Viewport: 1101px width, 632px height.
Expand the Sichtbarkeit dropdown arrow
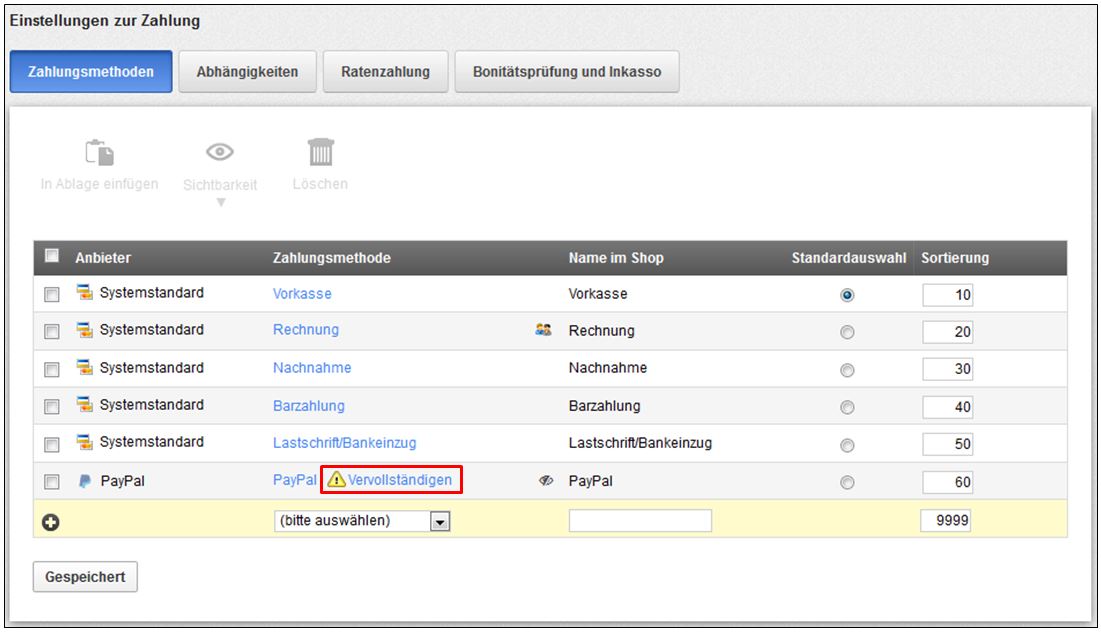221,203
